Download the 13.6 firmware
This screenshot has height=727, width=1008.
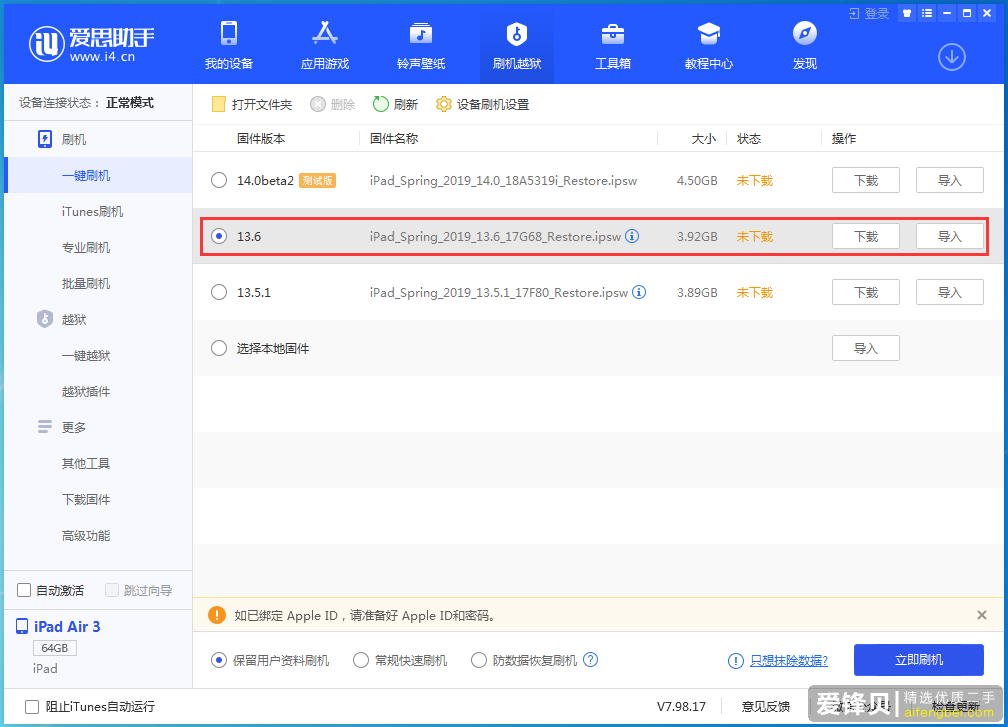[x=865, y=236]
